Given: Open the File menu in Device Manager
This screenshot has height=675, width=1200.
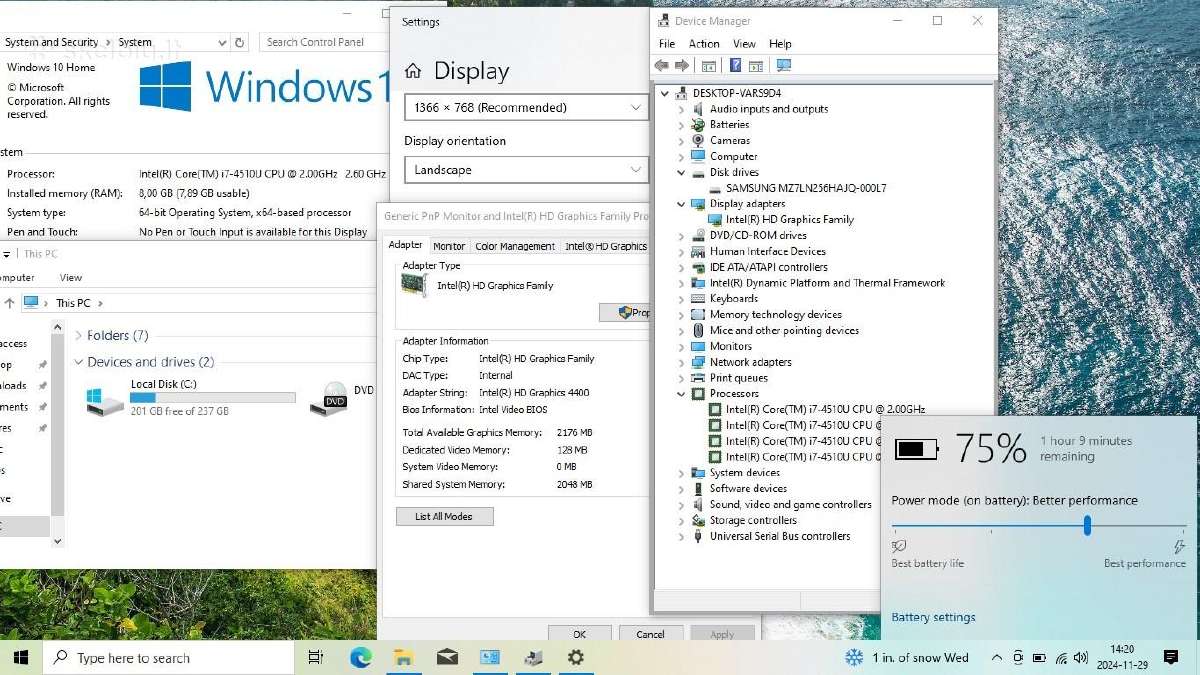Looking at the screenshot, I should click(667, 44).
